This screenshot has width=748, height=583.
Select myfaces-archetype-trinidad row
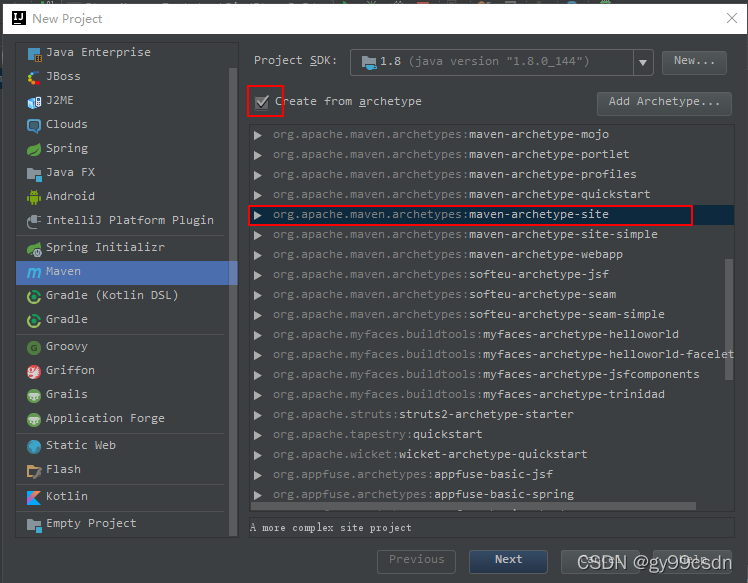(491, 395)
